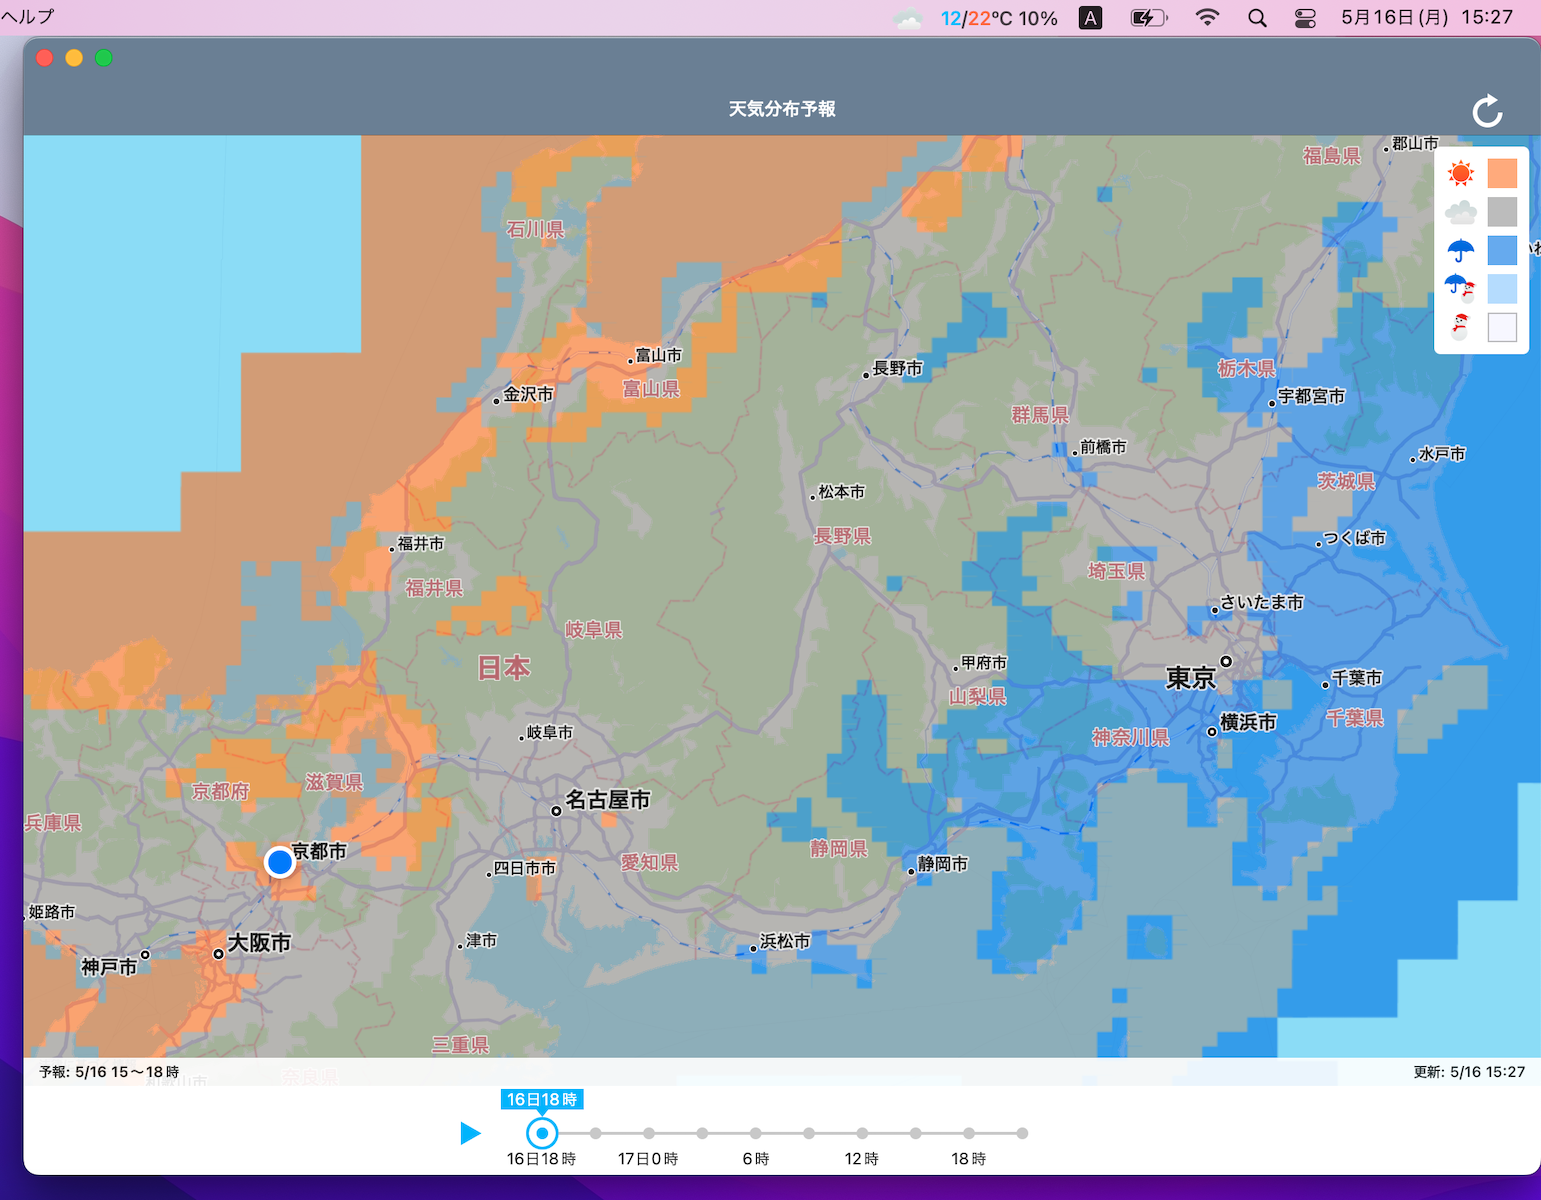This screenshot has height=1200, width=1541.
Task: Jump to the 6時 timeline point
Action: (x=756, y=1133)
